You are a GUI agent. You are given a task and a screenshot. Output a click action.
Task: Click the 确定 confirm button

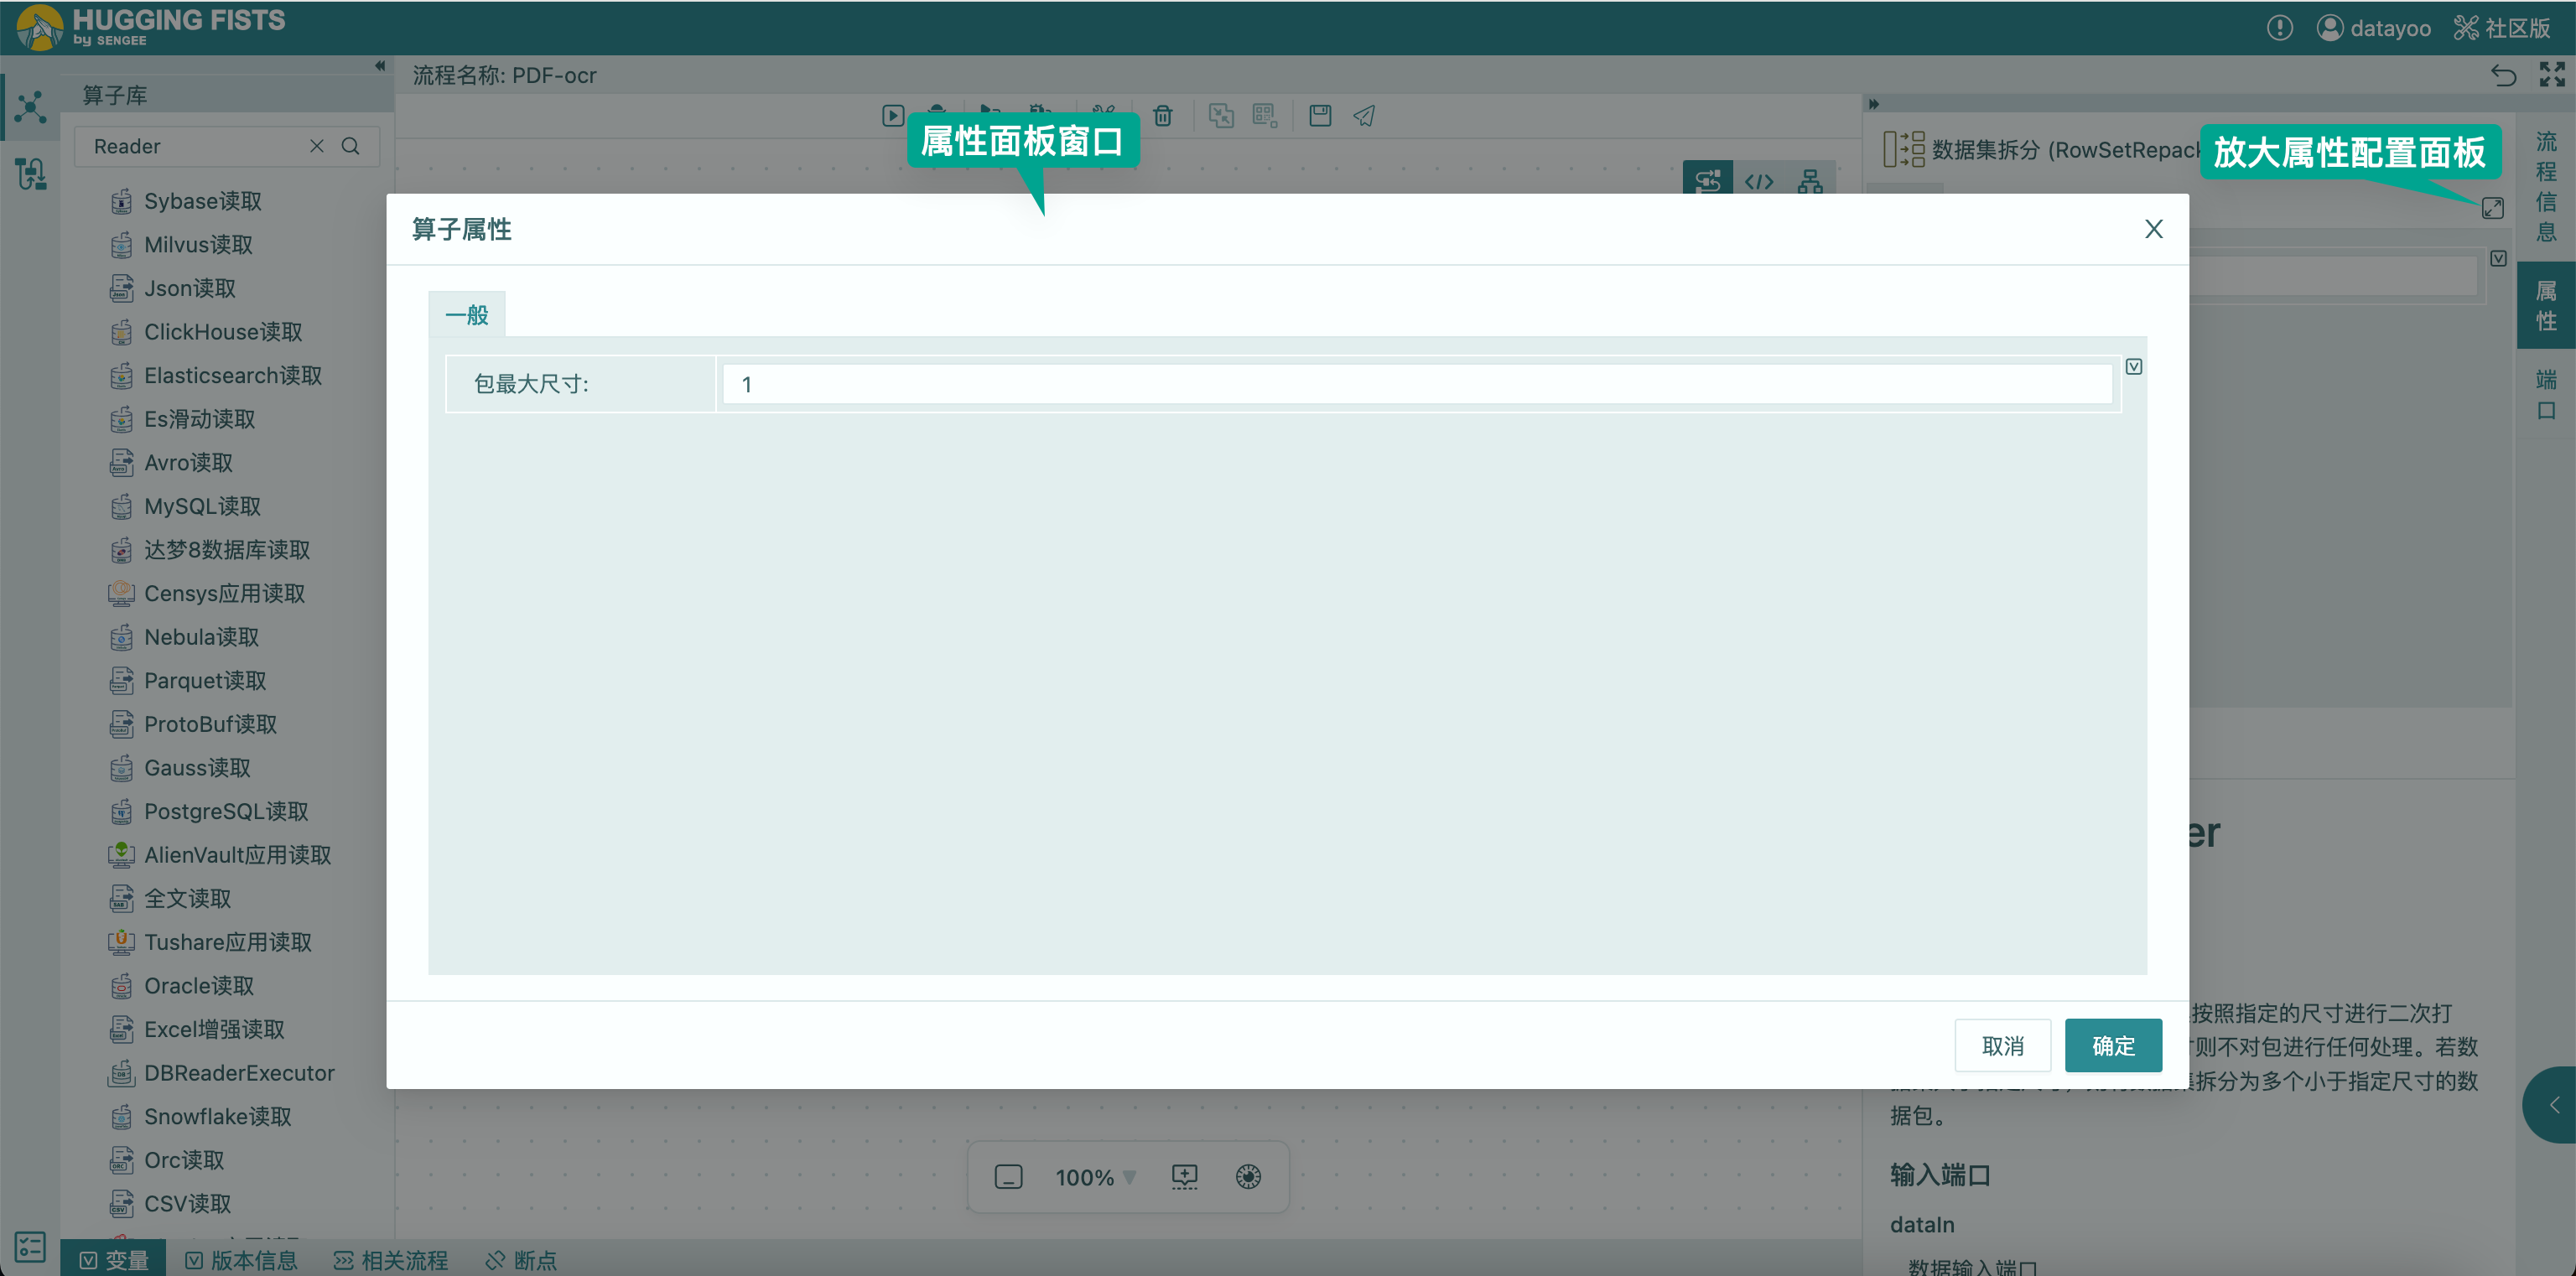coord(2112,1045)
